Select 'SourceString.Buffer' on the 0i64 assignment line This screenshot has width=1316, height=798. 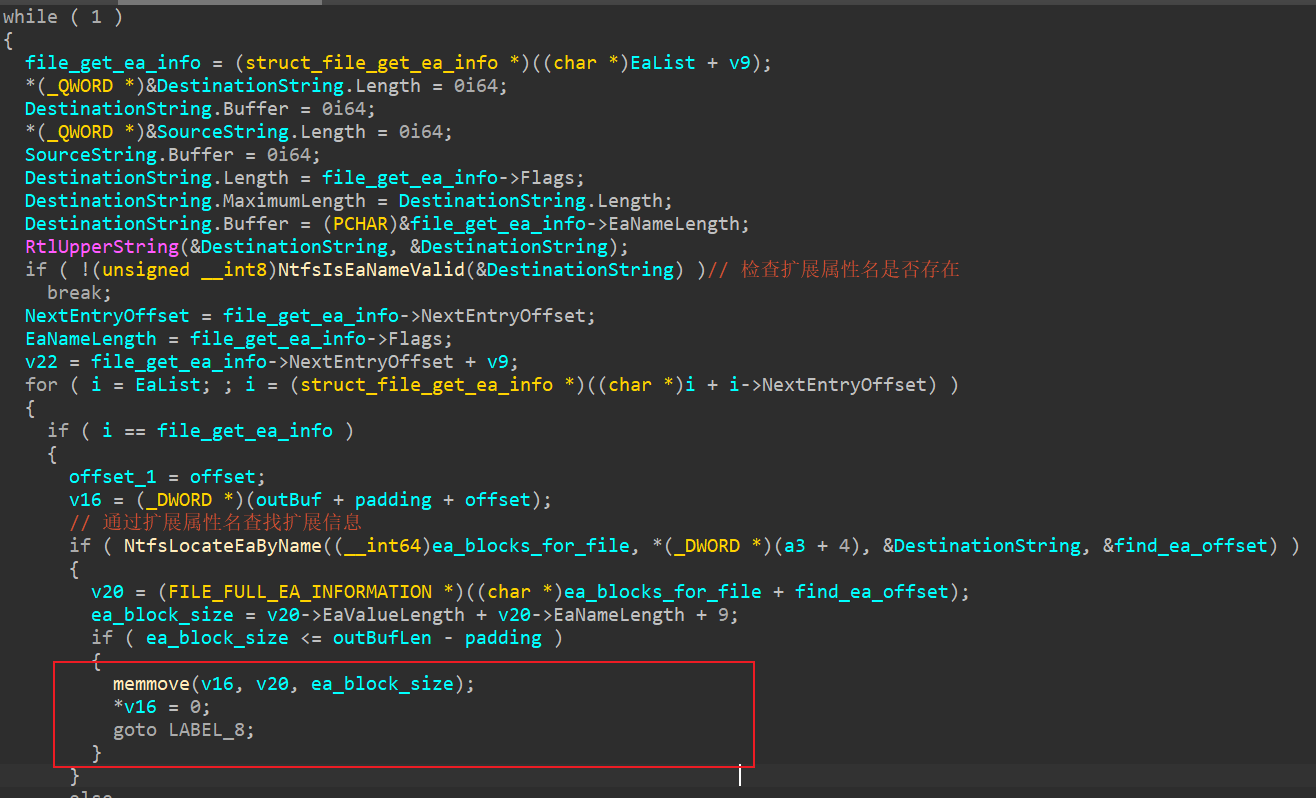129,154
